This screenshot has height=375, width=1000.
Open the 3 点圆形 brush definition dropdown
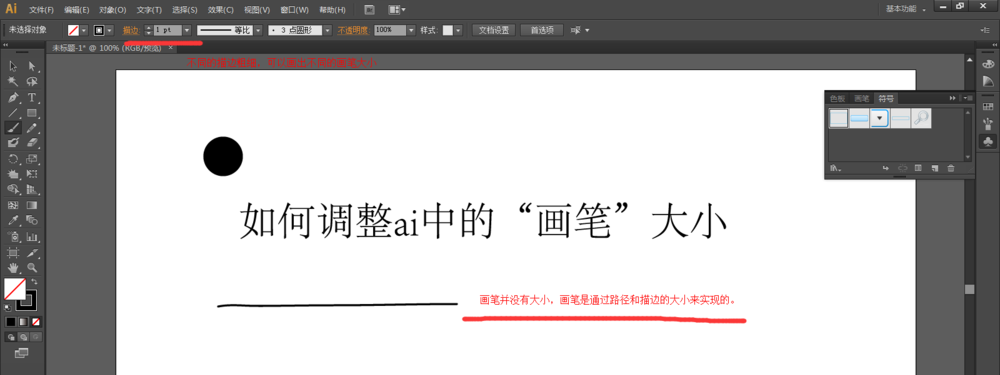tap(328, 30)
